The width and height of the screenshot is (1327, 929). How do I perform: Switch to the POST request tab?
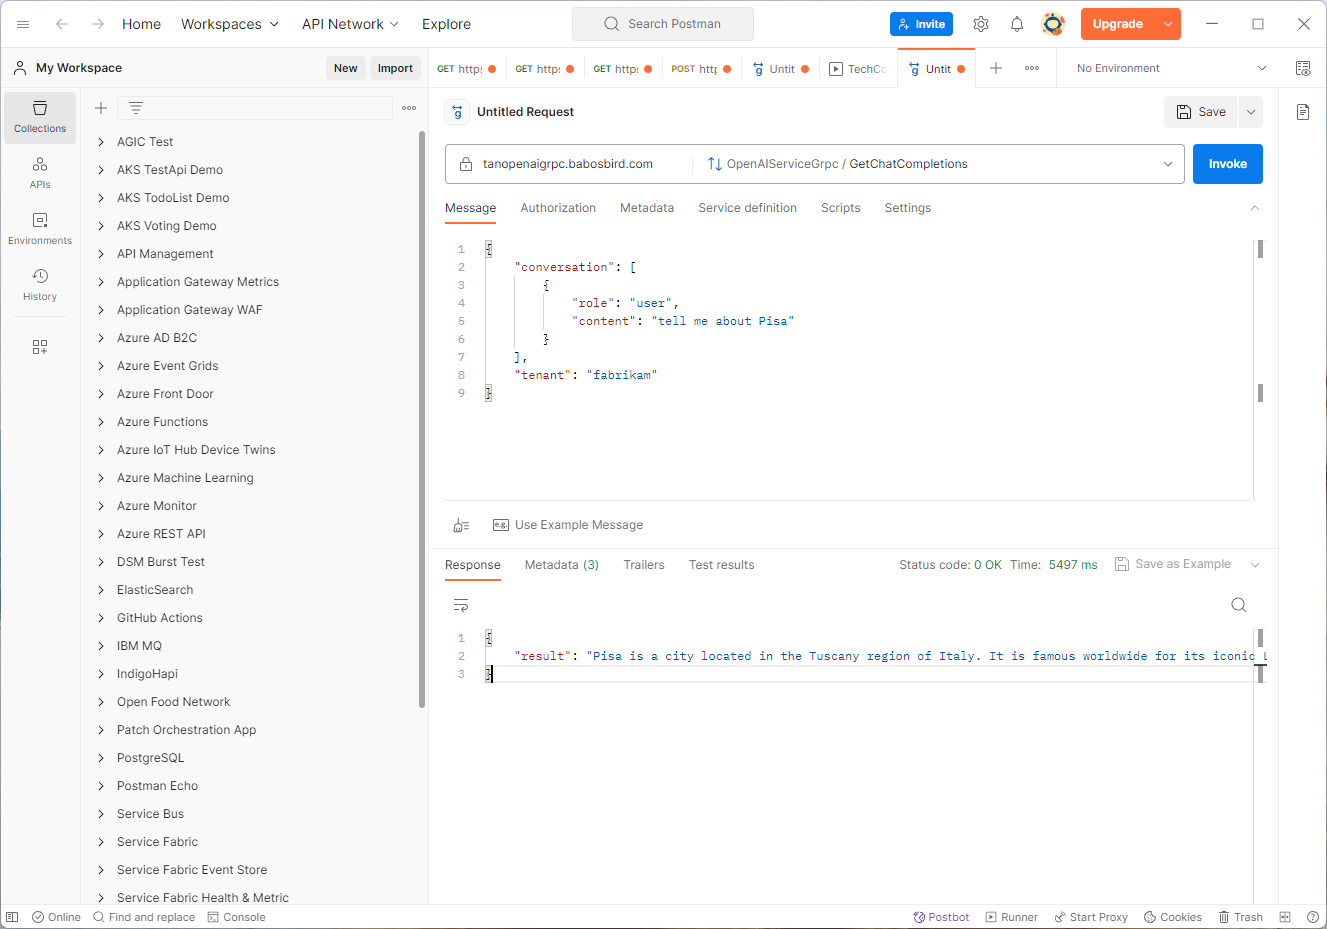701,69
